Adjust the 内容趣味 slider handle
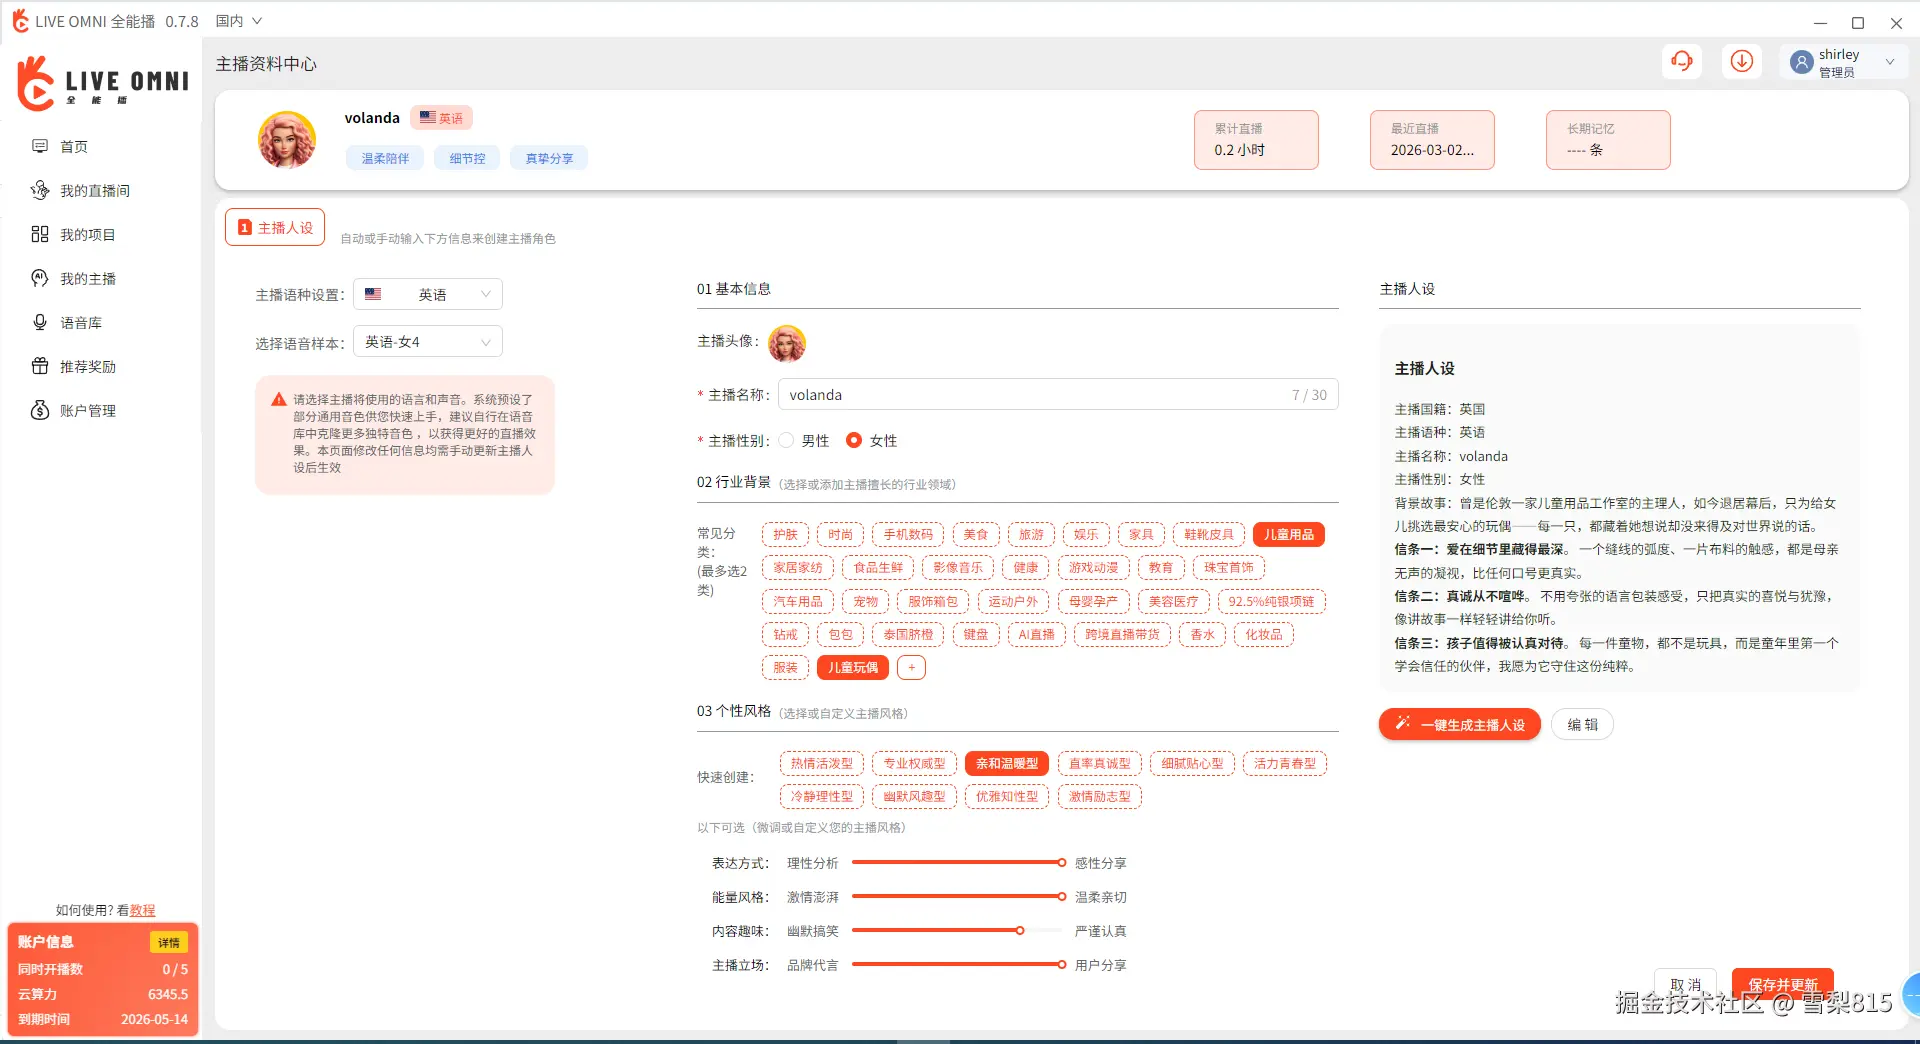 (x=1019, y=930)
